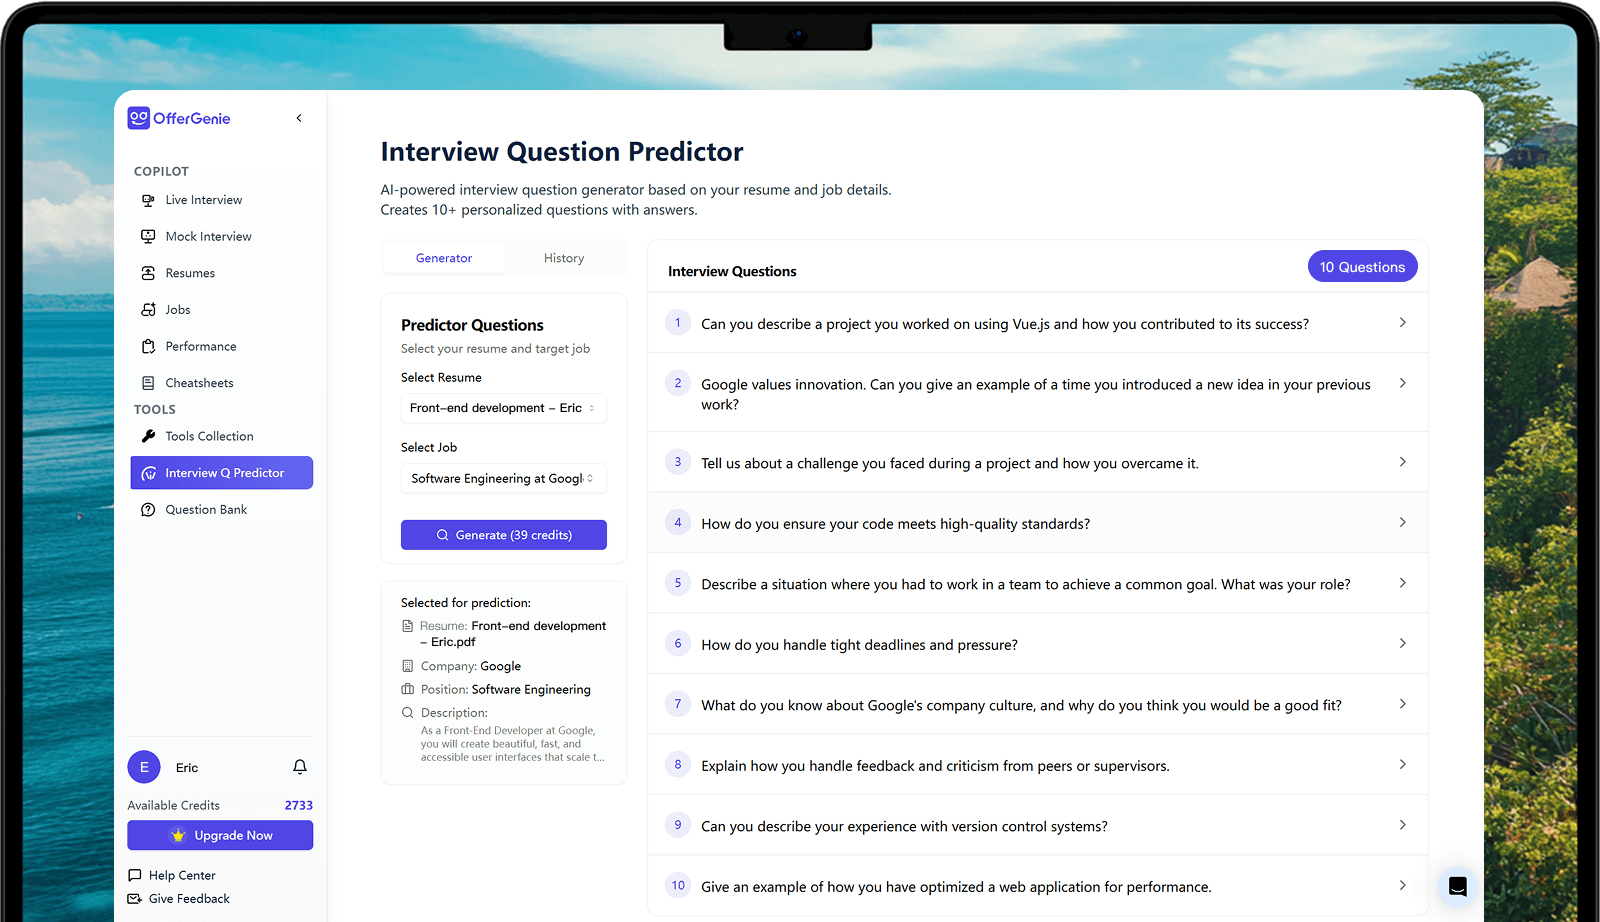Open the Jobs page
Screen dimensions: 1600x922
tap(178, 310)
